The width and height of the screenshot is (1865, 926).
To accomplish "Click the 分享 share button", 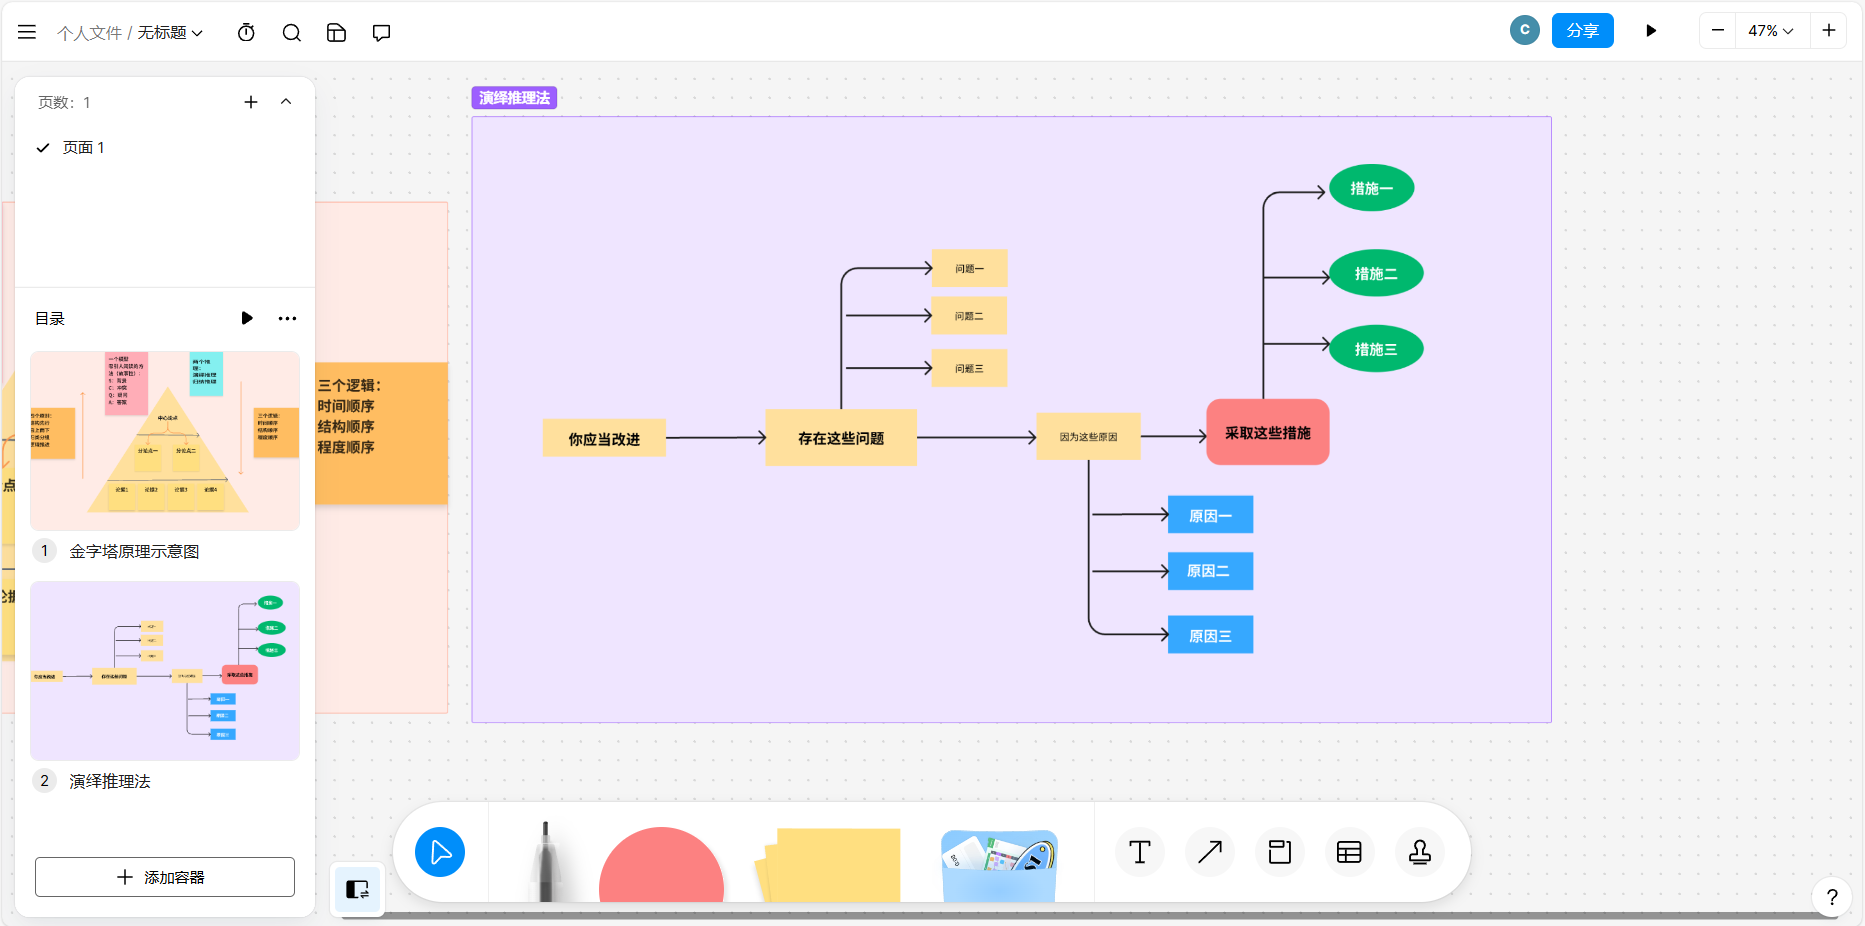I will (1582, 31).
